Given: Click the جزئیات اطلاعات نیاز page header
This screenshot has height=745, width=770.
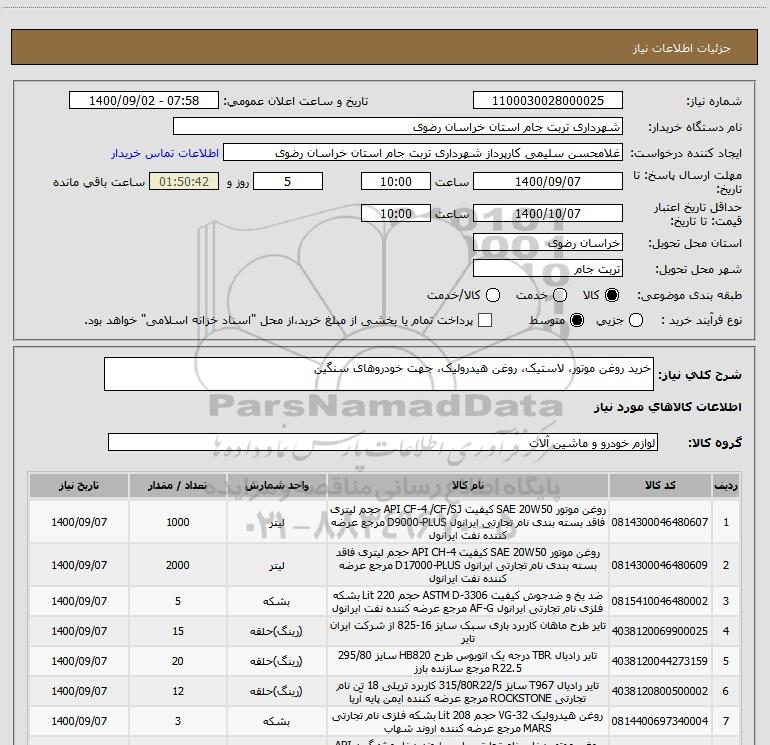Looking at the screenshot, I should [x=682, y=48].
